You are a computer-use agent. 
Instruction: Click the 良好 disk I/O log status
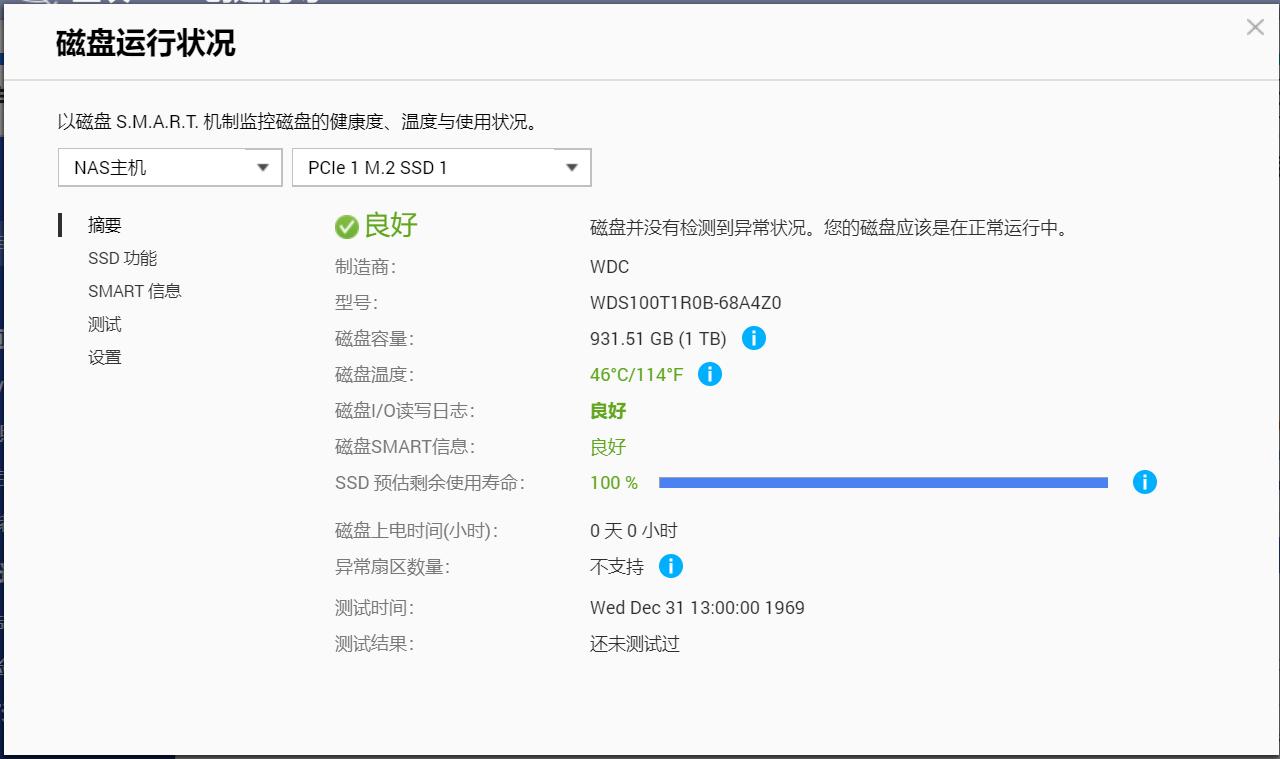coord(608,410)
